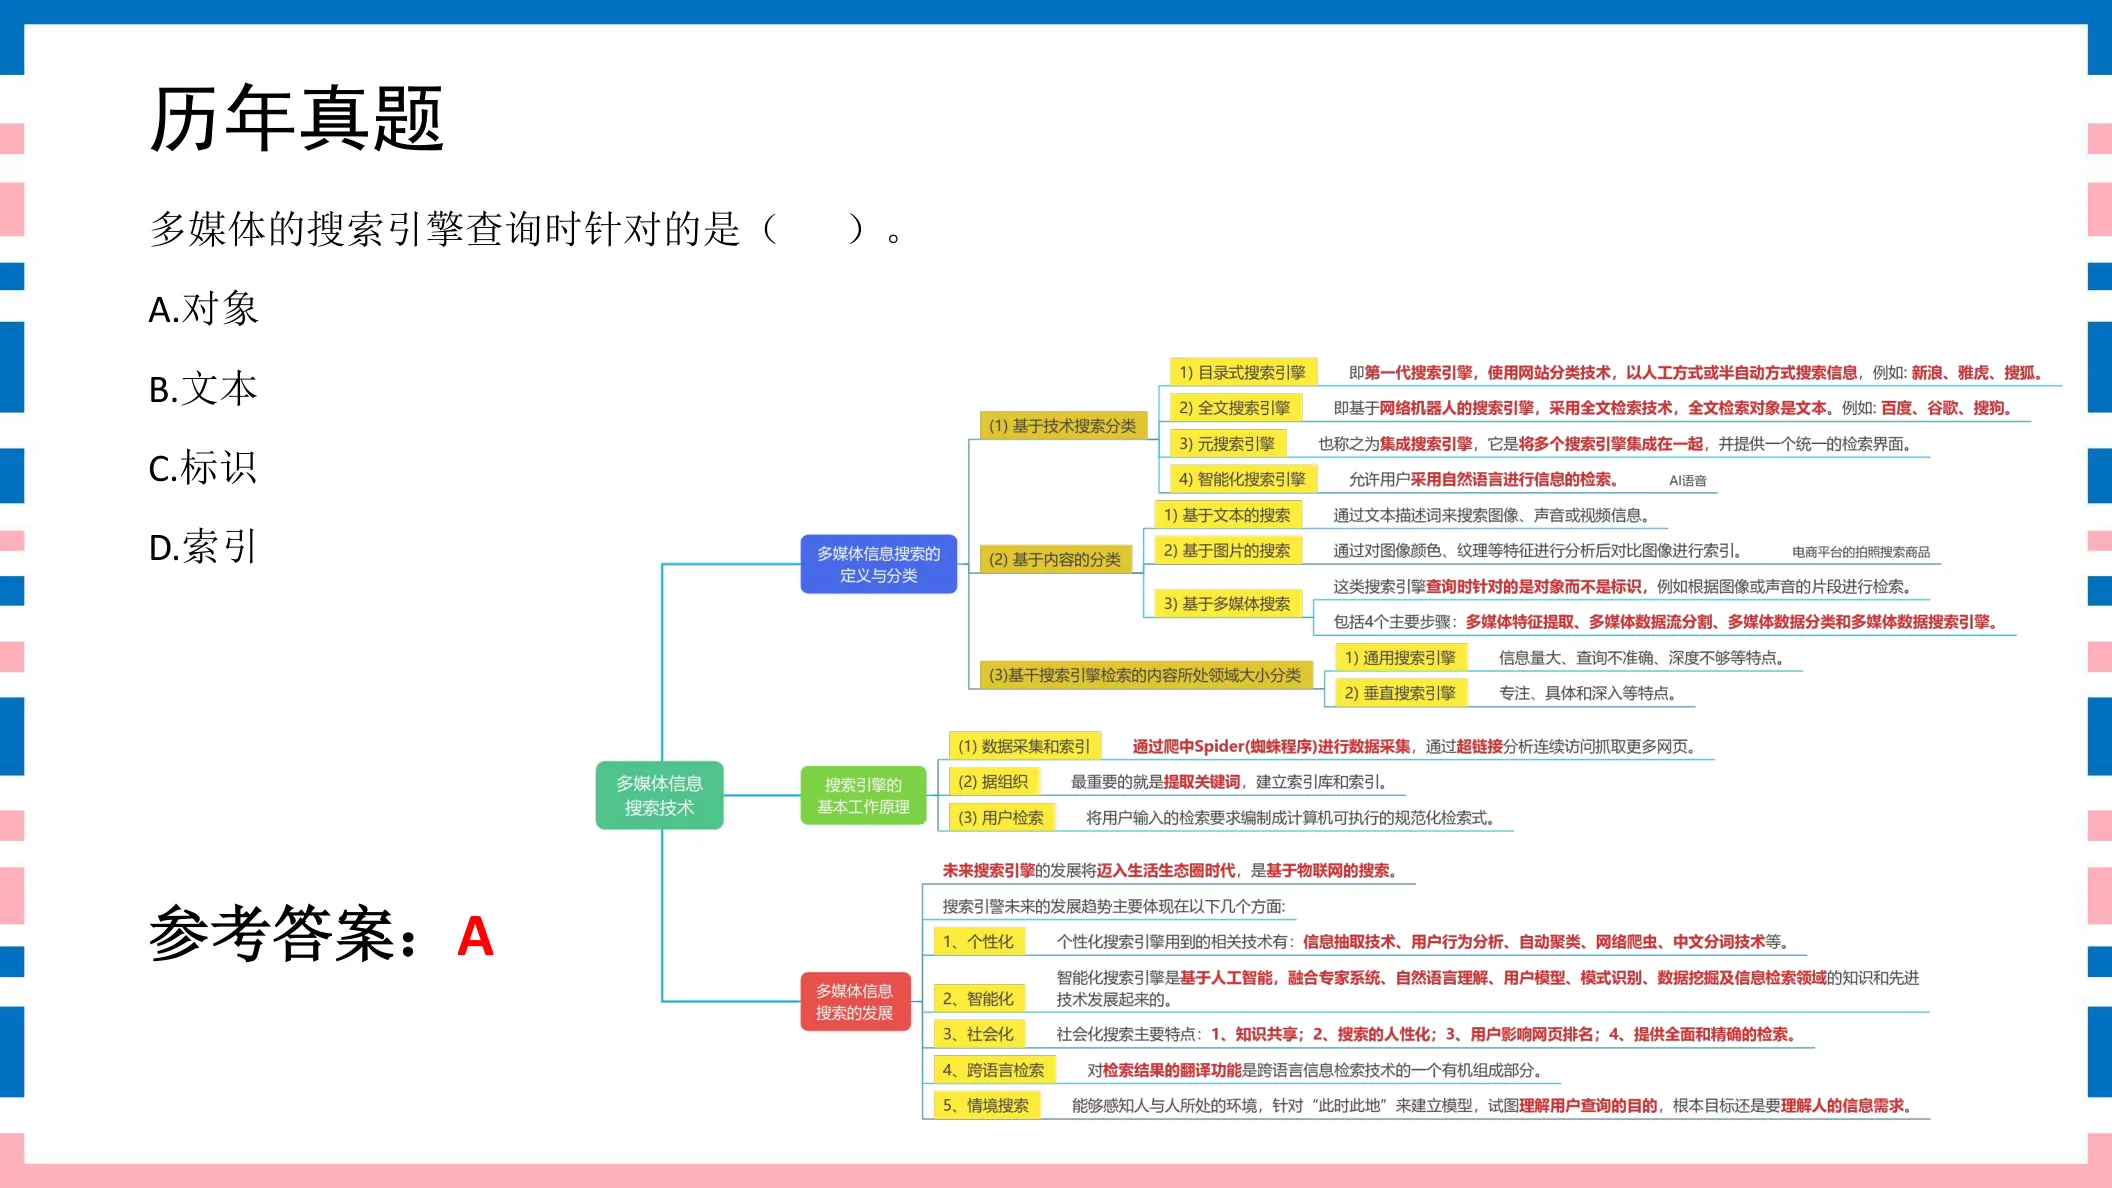Select the root node 多媒体信息搜索技术
Screen dimensions: 2112x1188
[659, 795]
